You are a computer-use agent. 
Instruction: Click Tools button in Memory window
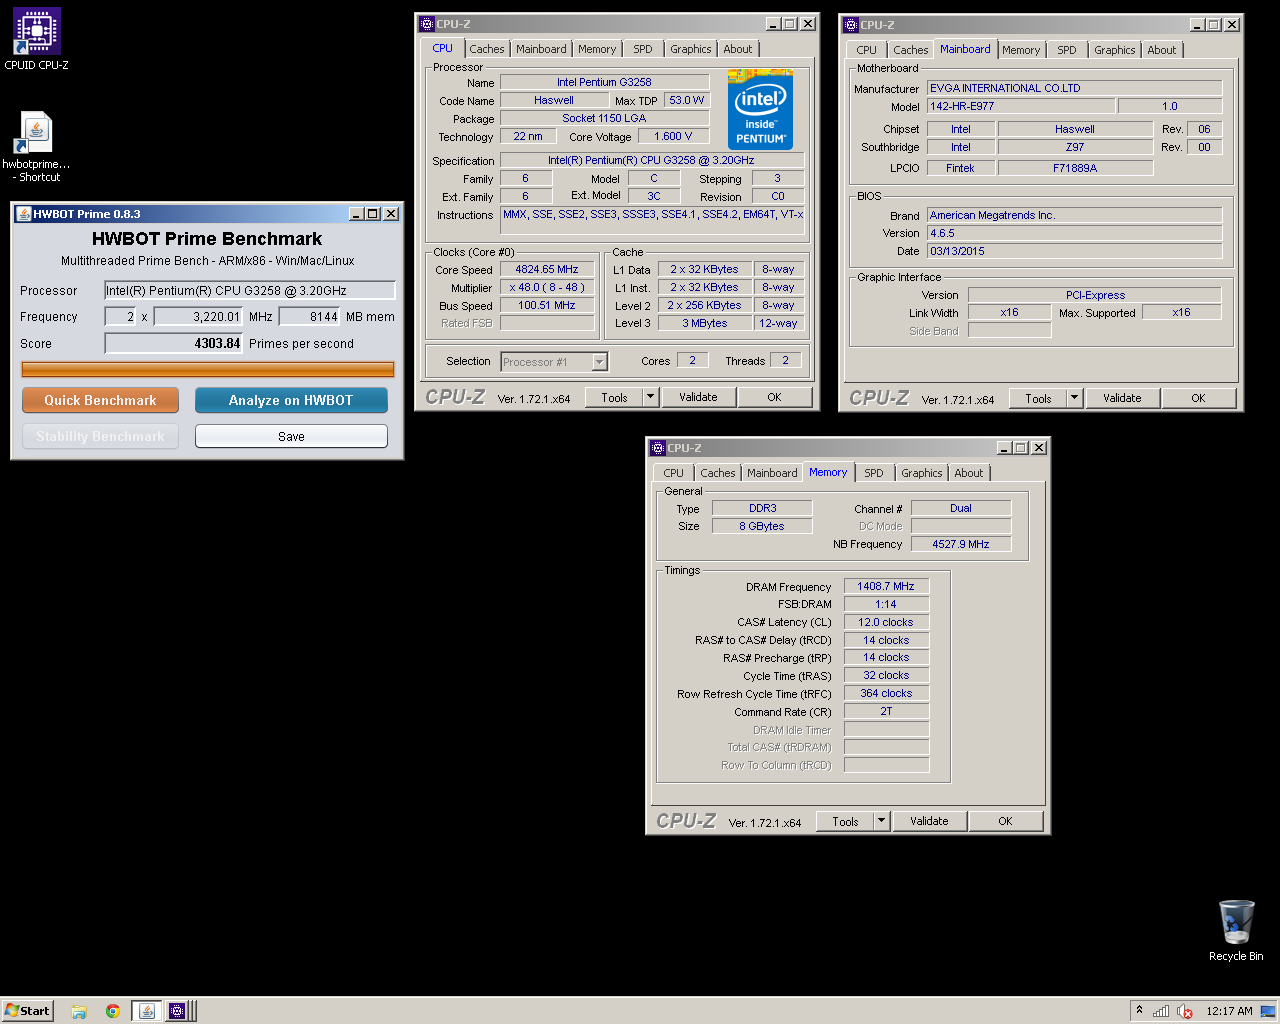coord(845,821)
